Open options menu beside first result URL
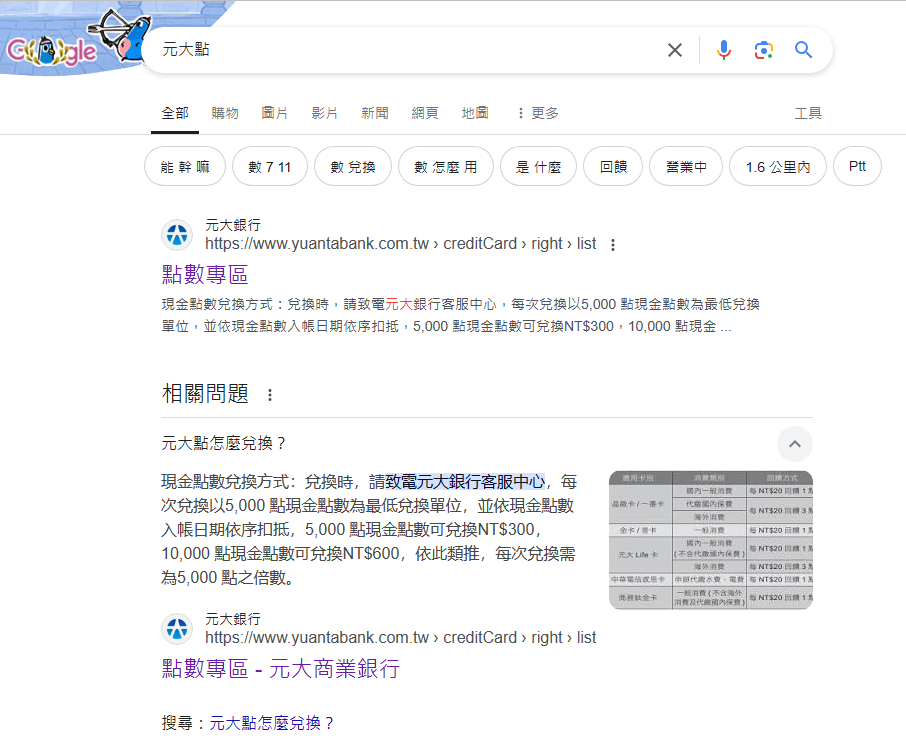The width and height of the screenshot is (906, 746). (613, 245)
